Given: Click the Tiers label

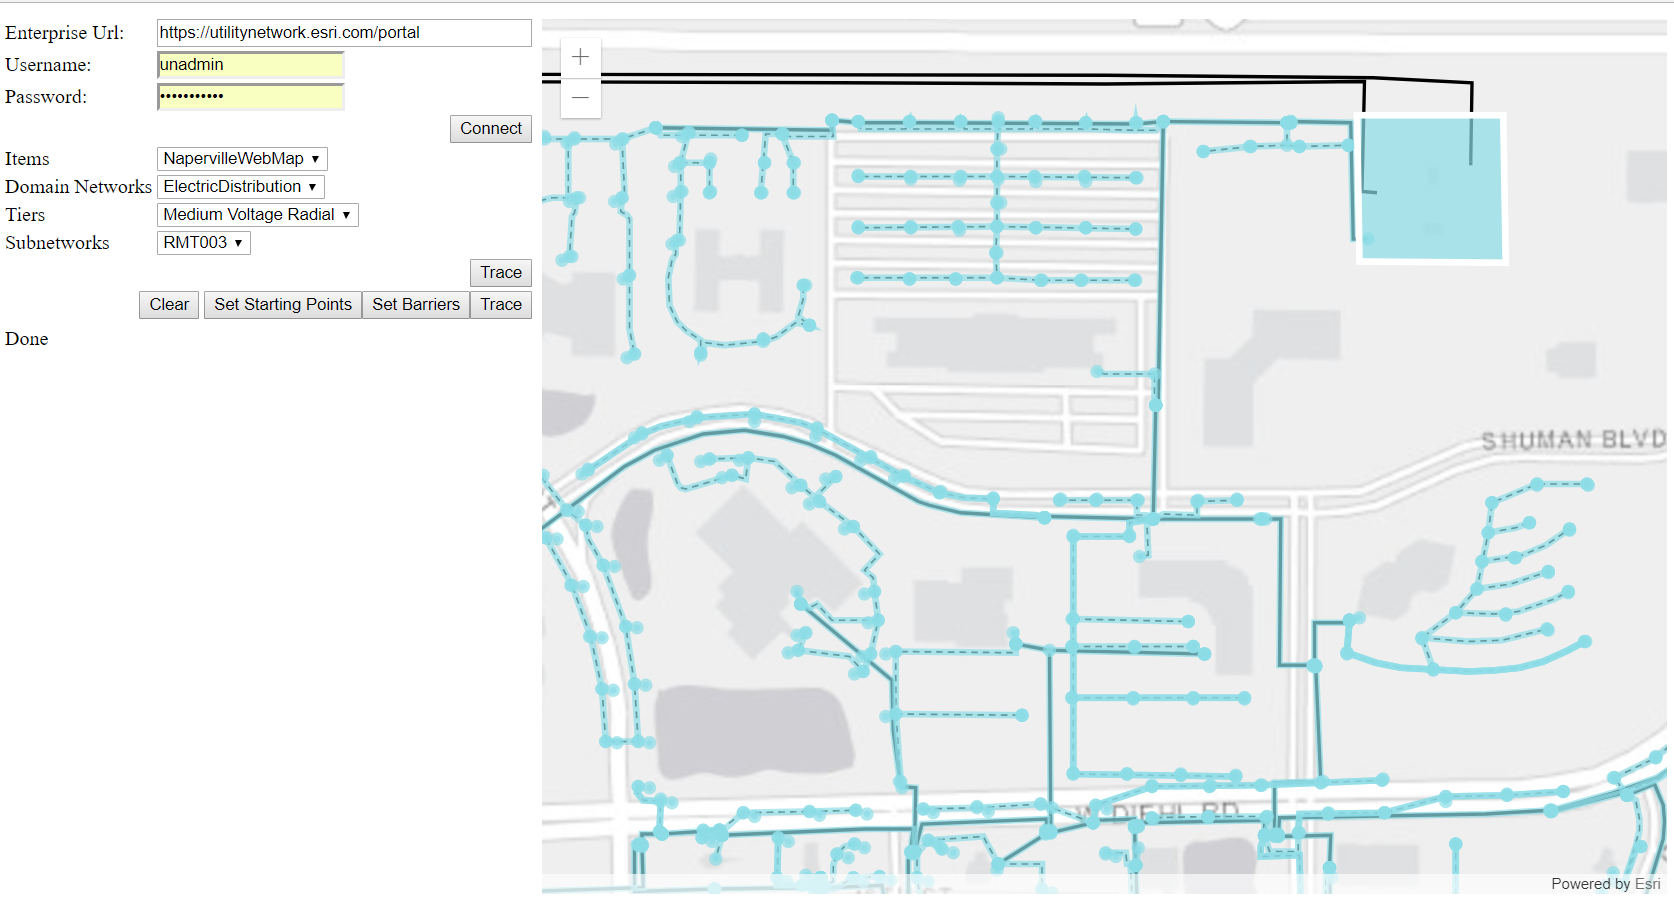Looking at the screenshot, I should click(25, 215).
